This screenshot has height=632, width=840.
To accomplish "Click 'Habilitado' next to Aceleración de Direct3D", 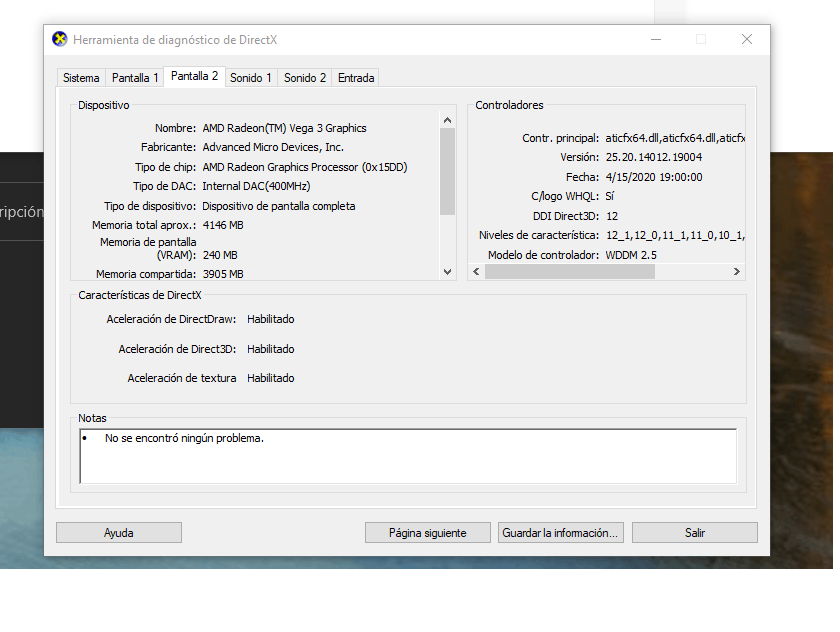I will pyautogui.click(x=271, y=349).
